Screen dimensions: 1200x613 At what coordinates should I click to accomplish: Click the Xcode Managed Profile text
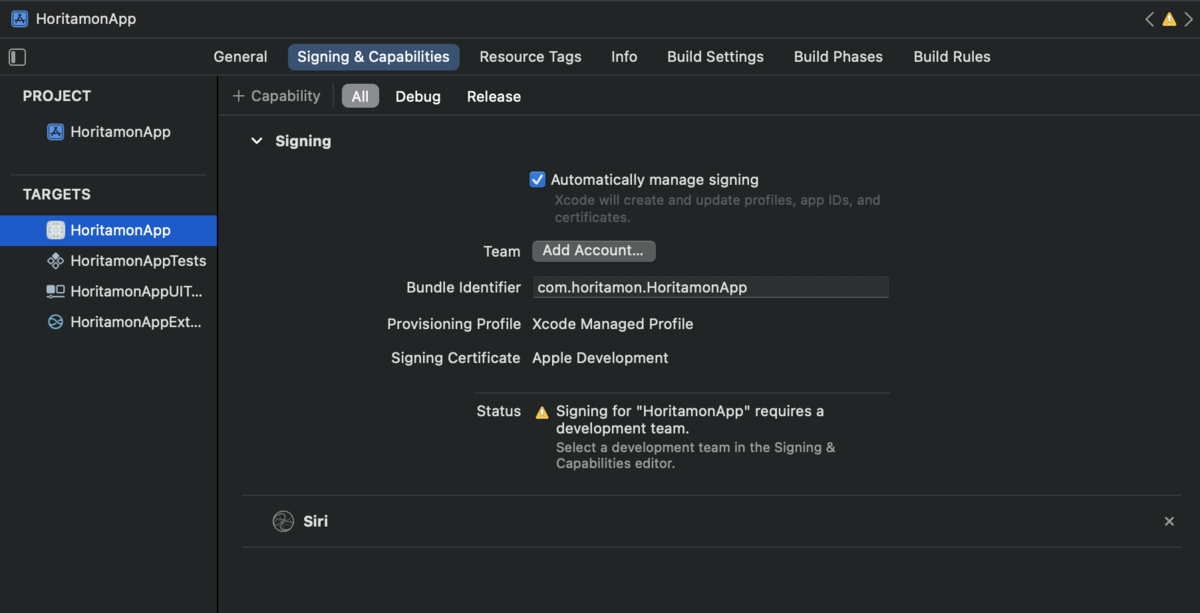612,324
